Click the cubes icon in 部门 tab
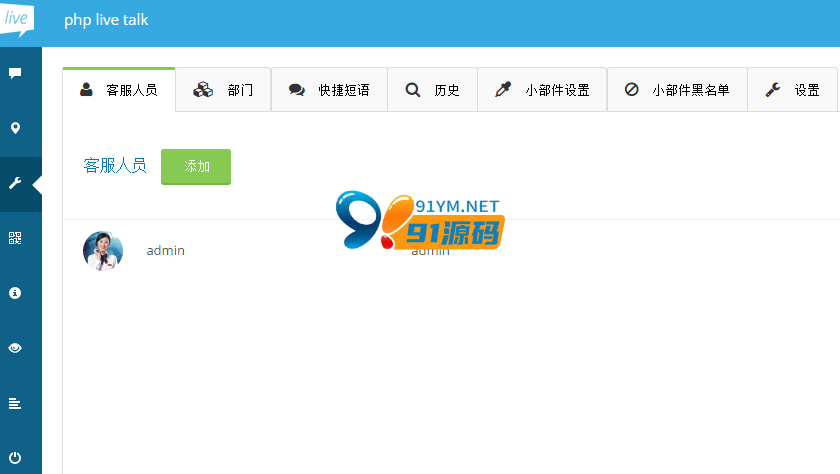This screenshot has height=474, width=840. click(203, 89)
